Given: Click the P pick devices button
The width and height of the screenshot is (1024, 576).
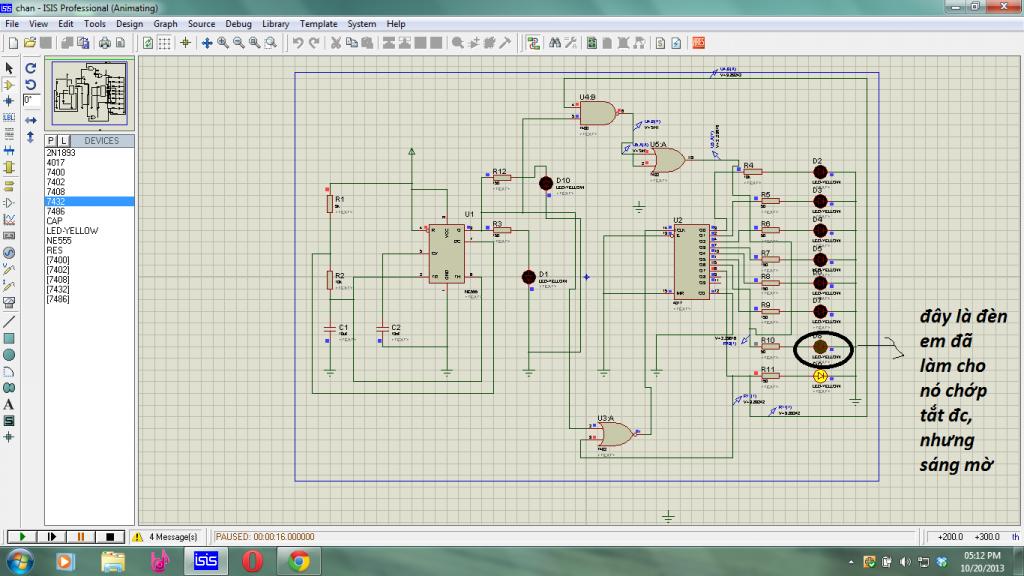Looking at the screenshot, I should pyautogui.click(x=51, y=141).
